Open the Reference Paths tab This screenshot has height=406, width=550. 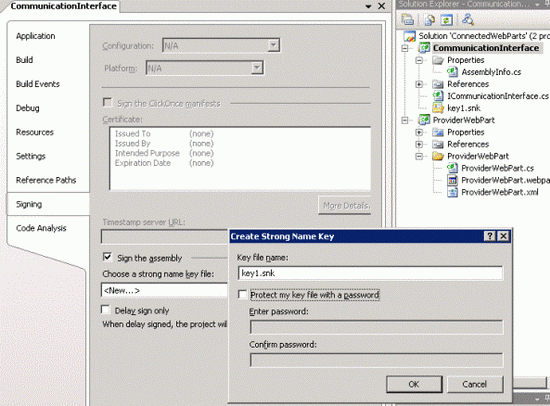pos(46,180)
